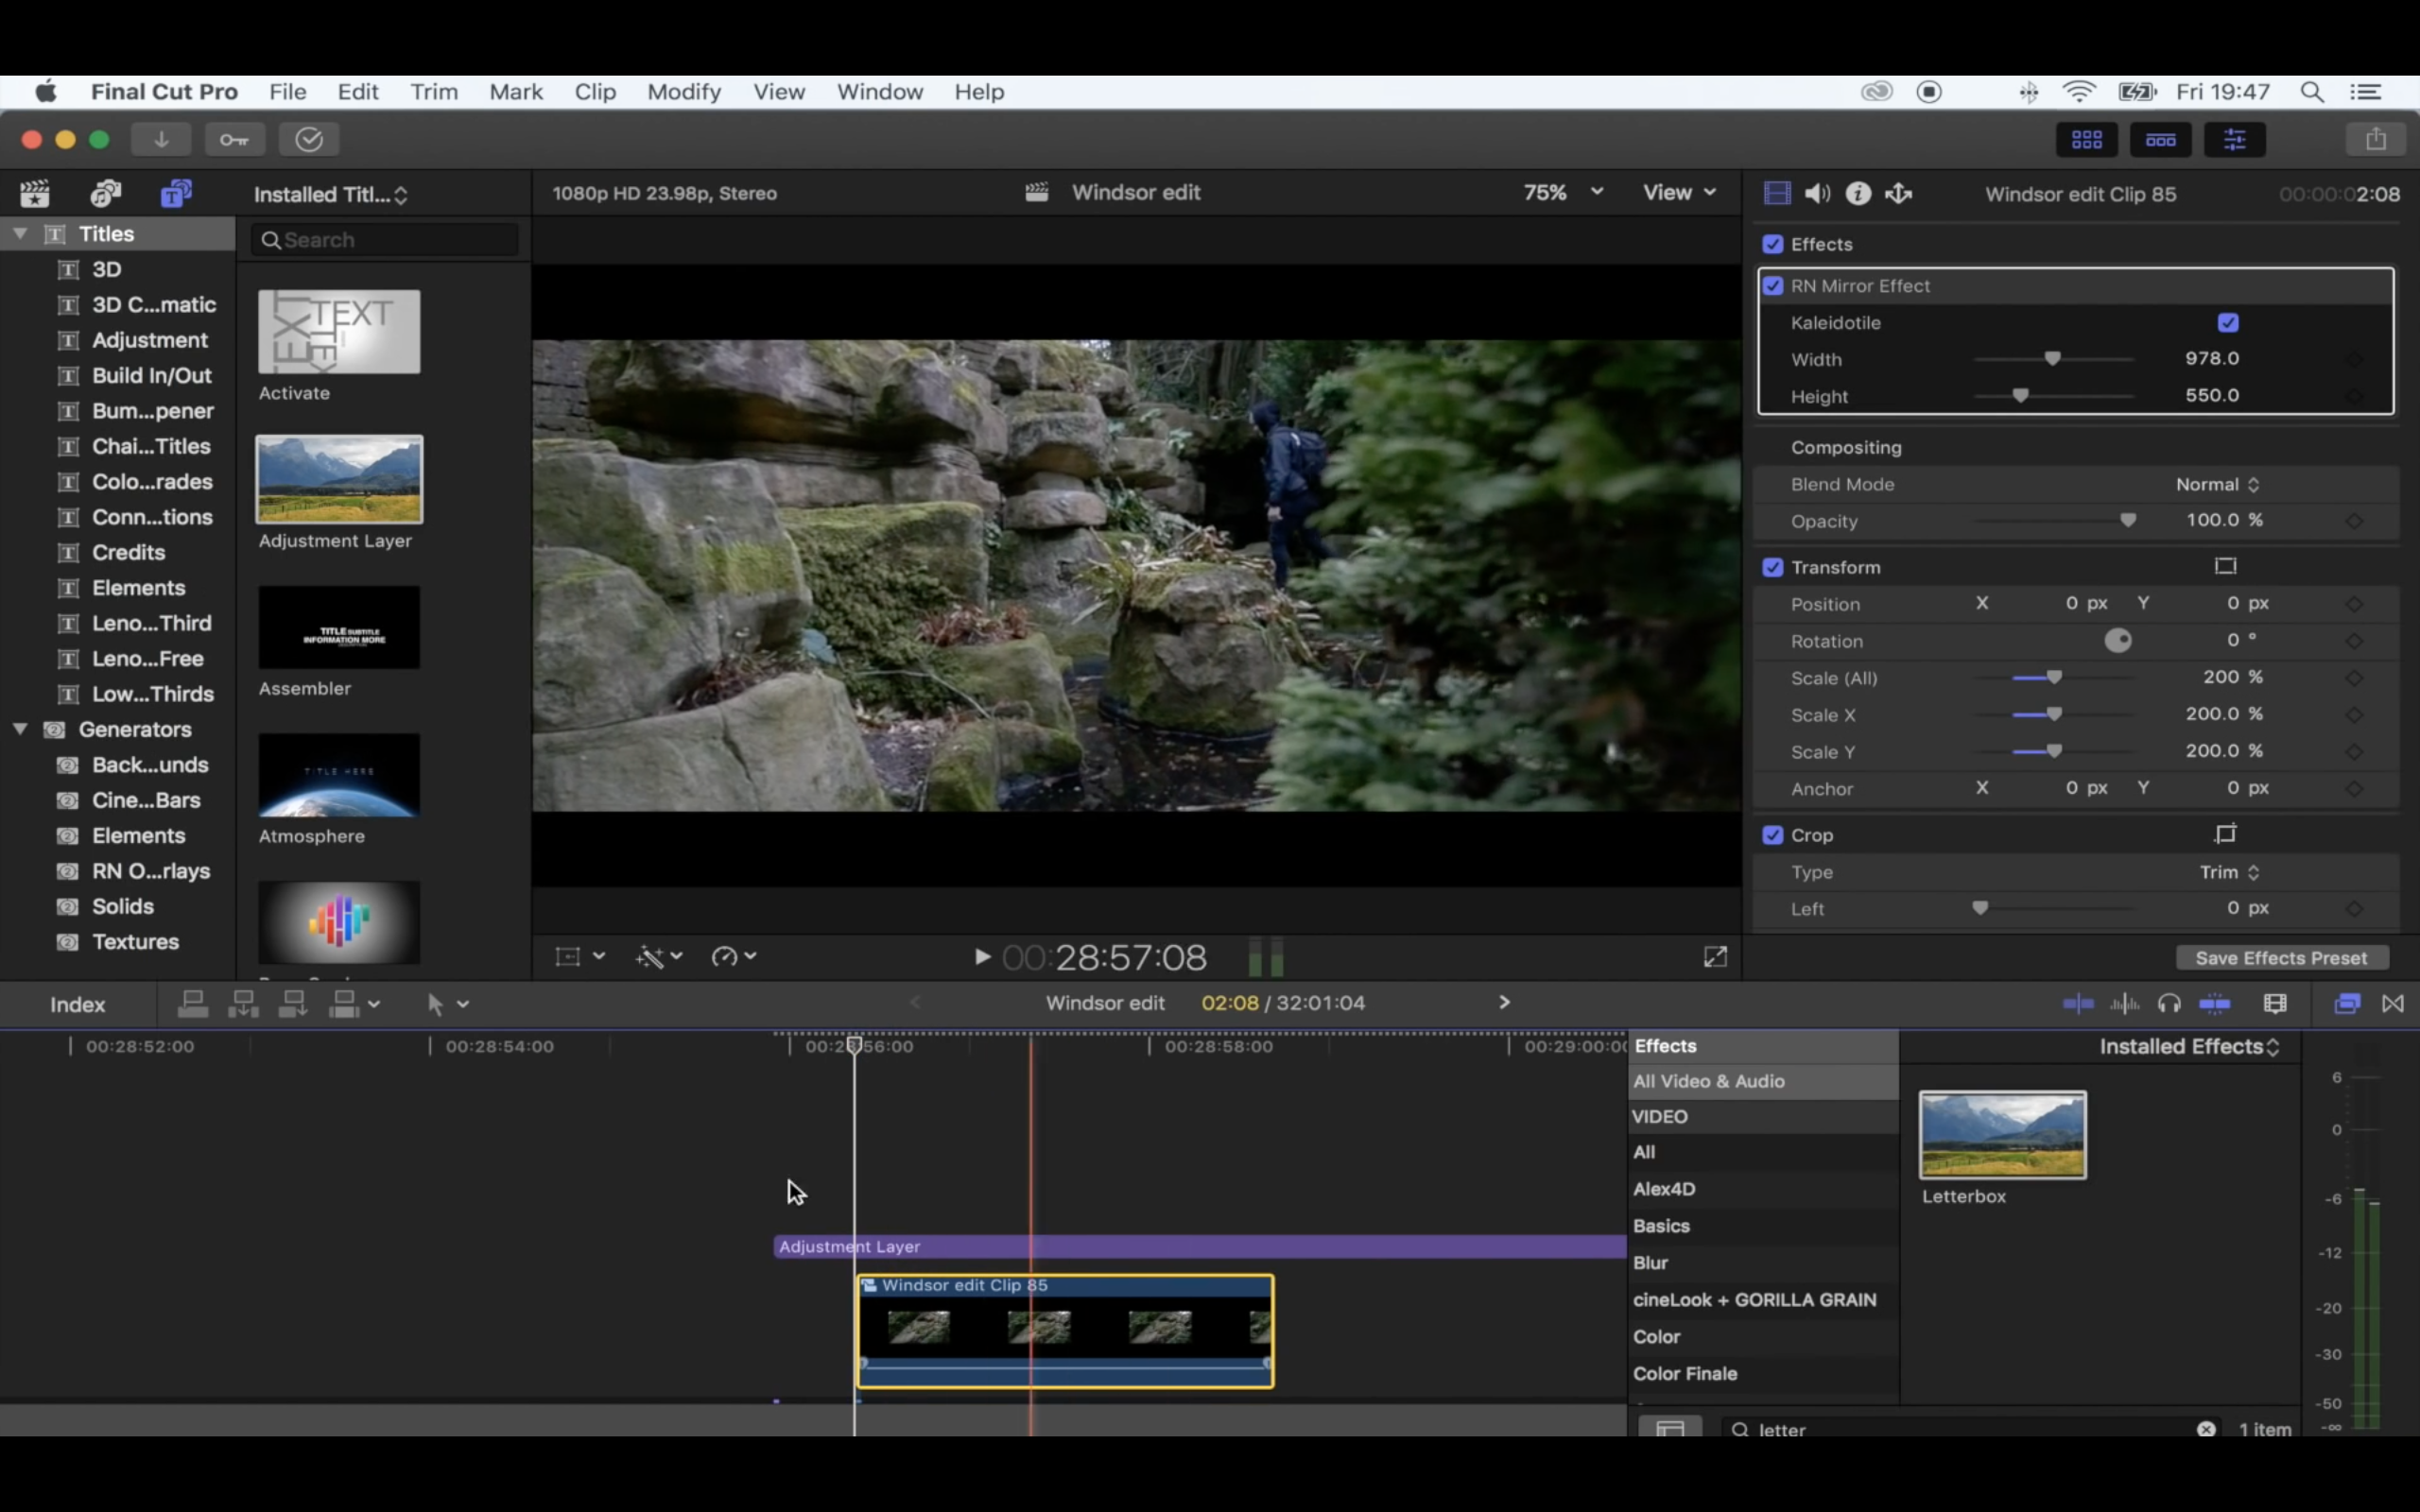Disable the RN Mirror Effect checkbox
2420x1512 pixels.
(x=1773, y=286)
